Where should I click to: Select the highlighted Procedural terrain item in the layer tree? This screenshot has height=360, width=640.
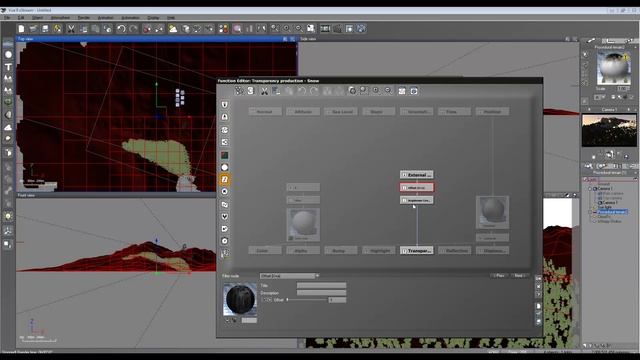tap(612, 212)
